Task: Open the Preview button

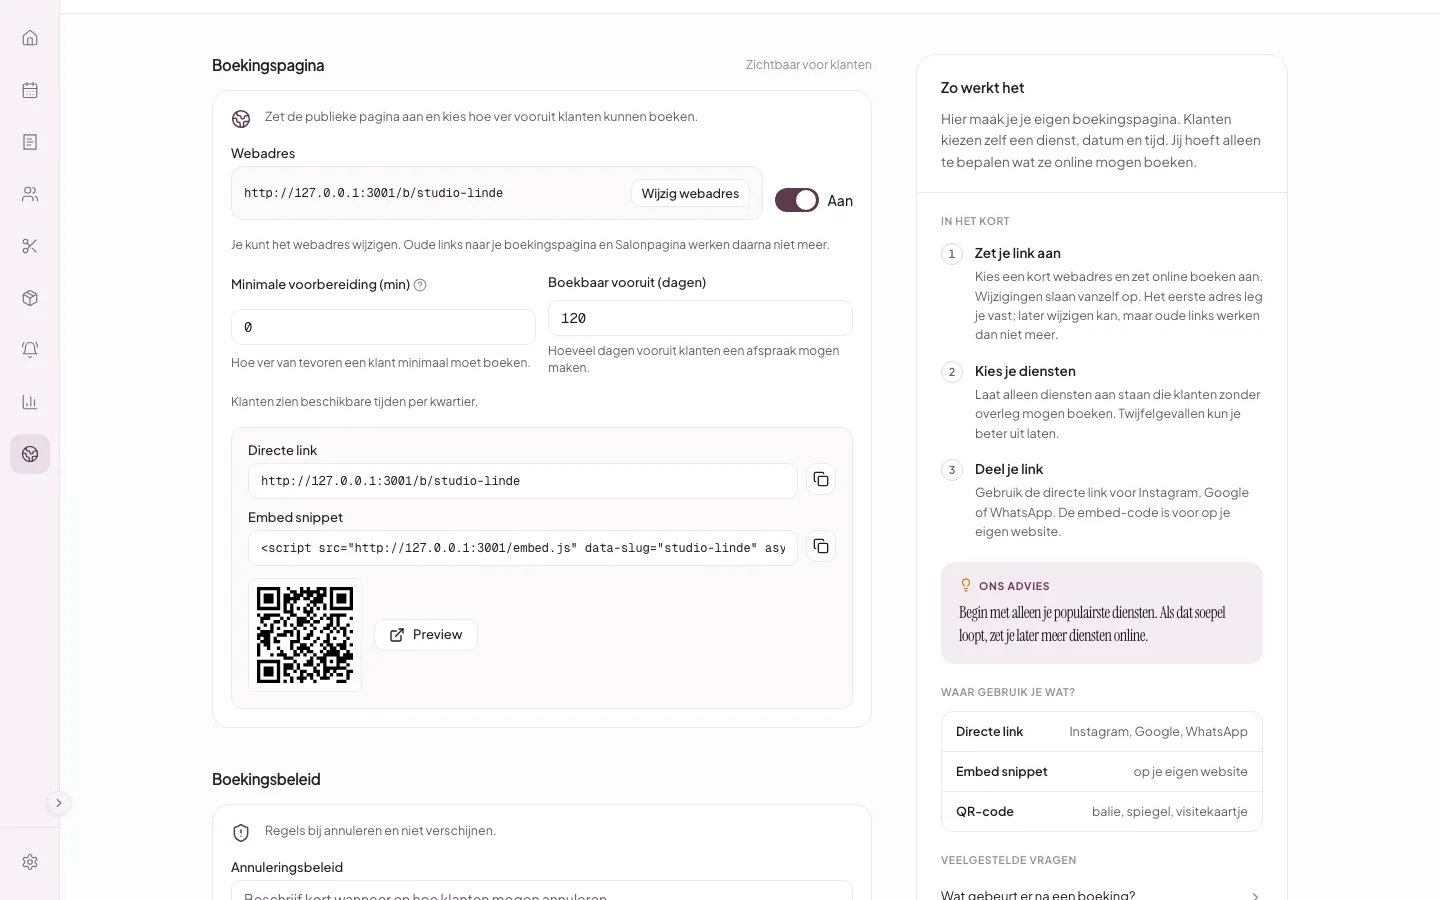Action: 426,635
